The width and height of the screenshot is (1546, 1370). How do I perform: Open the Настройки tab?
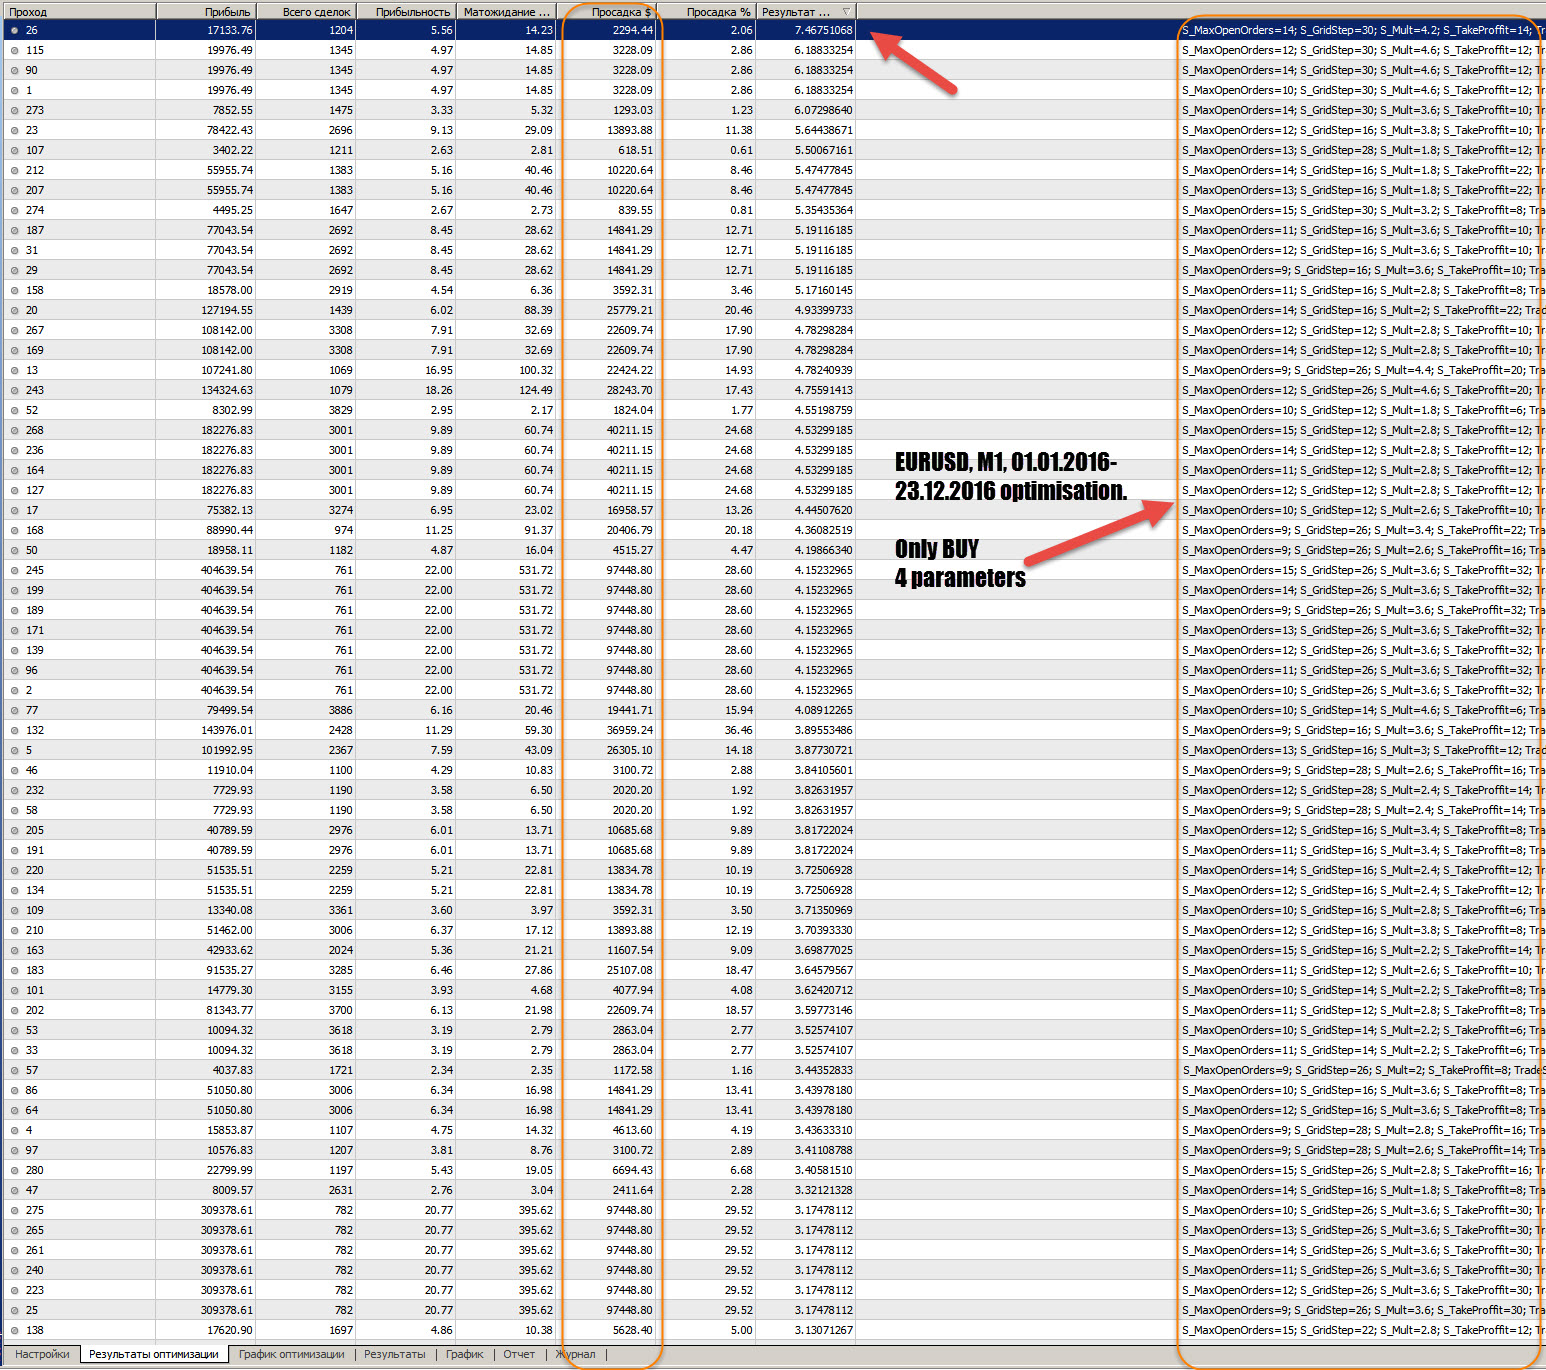click(x=42, y=1354)
